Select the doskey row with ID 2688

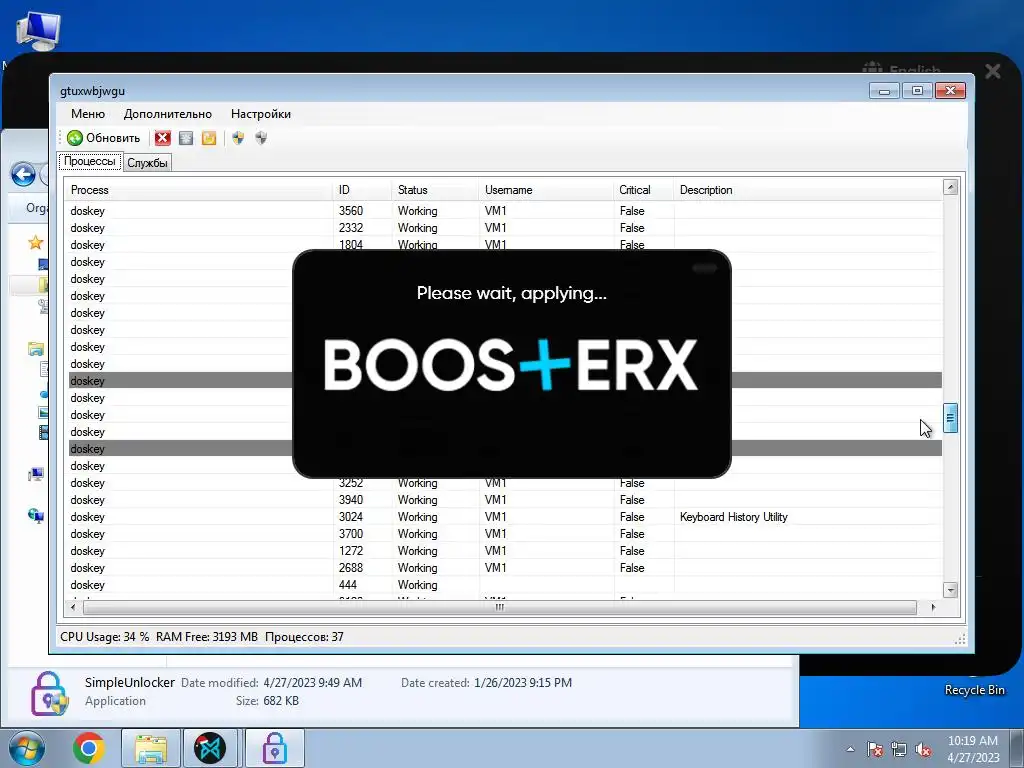pos(505,568)
